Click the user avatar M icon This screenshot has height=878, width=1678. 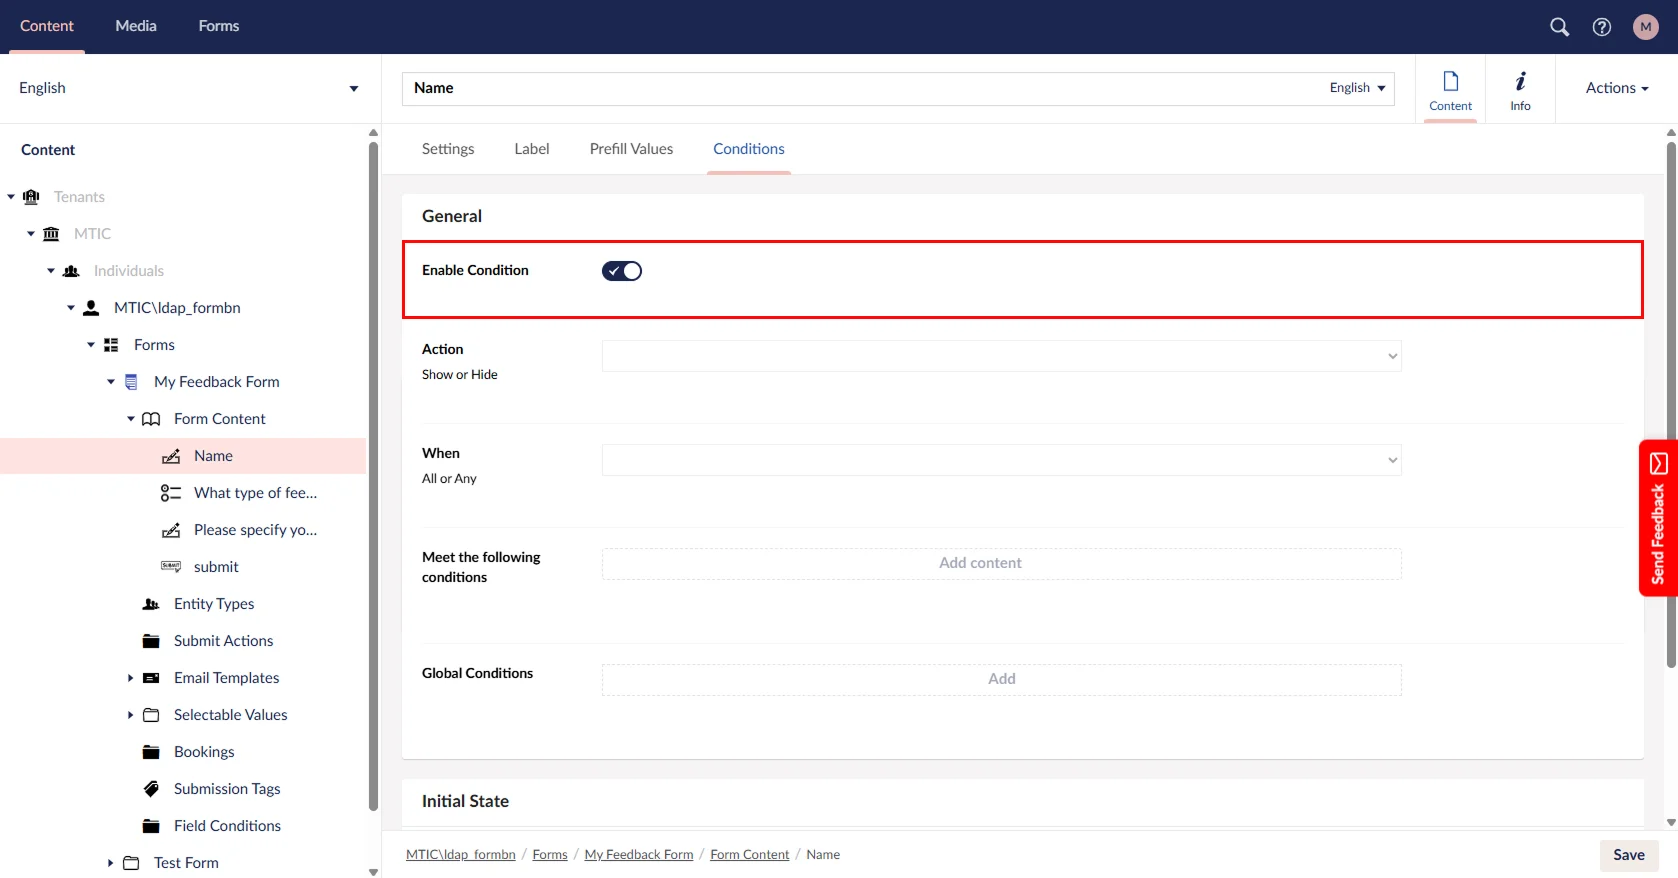[1645, 27]
